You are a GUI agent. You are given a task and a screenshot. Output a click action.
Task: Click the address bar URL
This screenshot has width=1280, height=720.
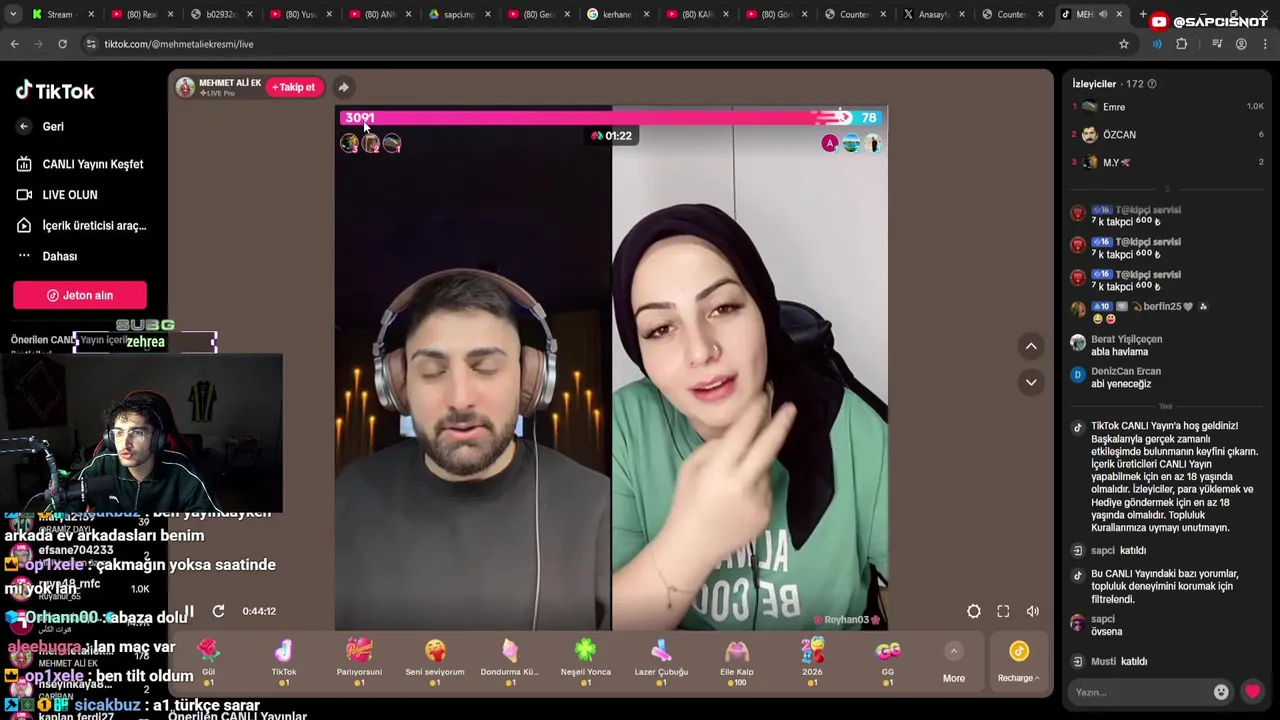[179, 44]
